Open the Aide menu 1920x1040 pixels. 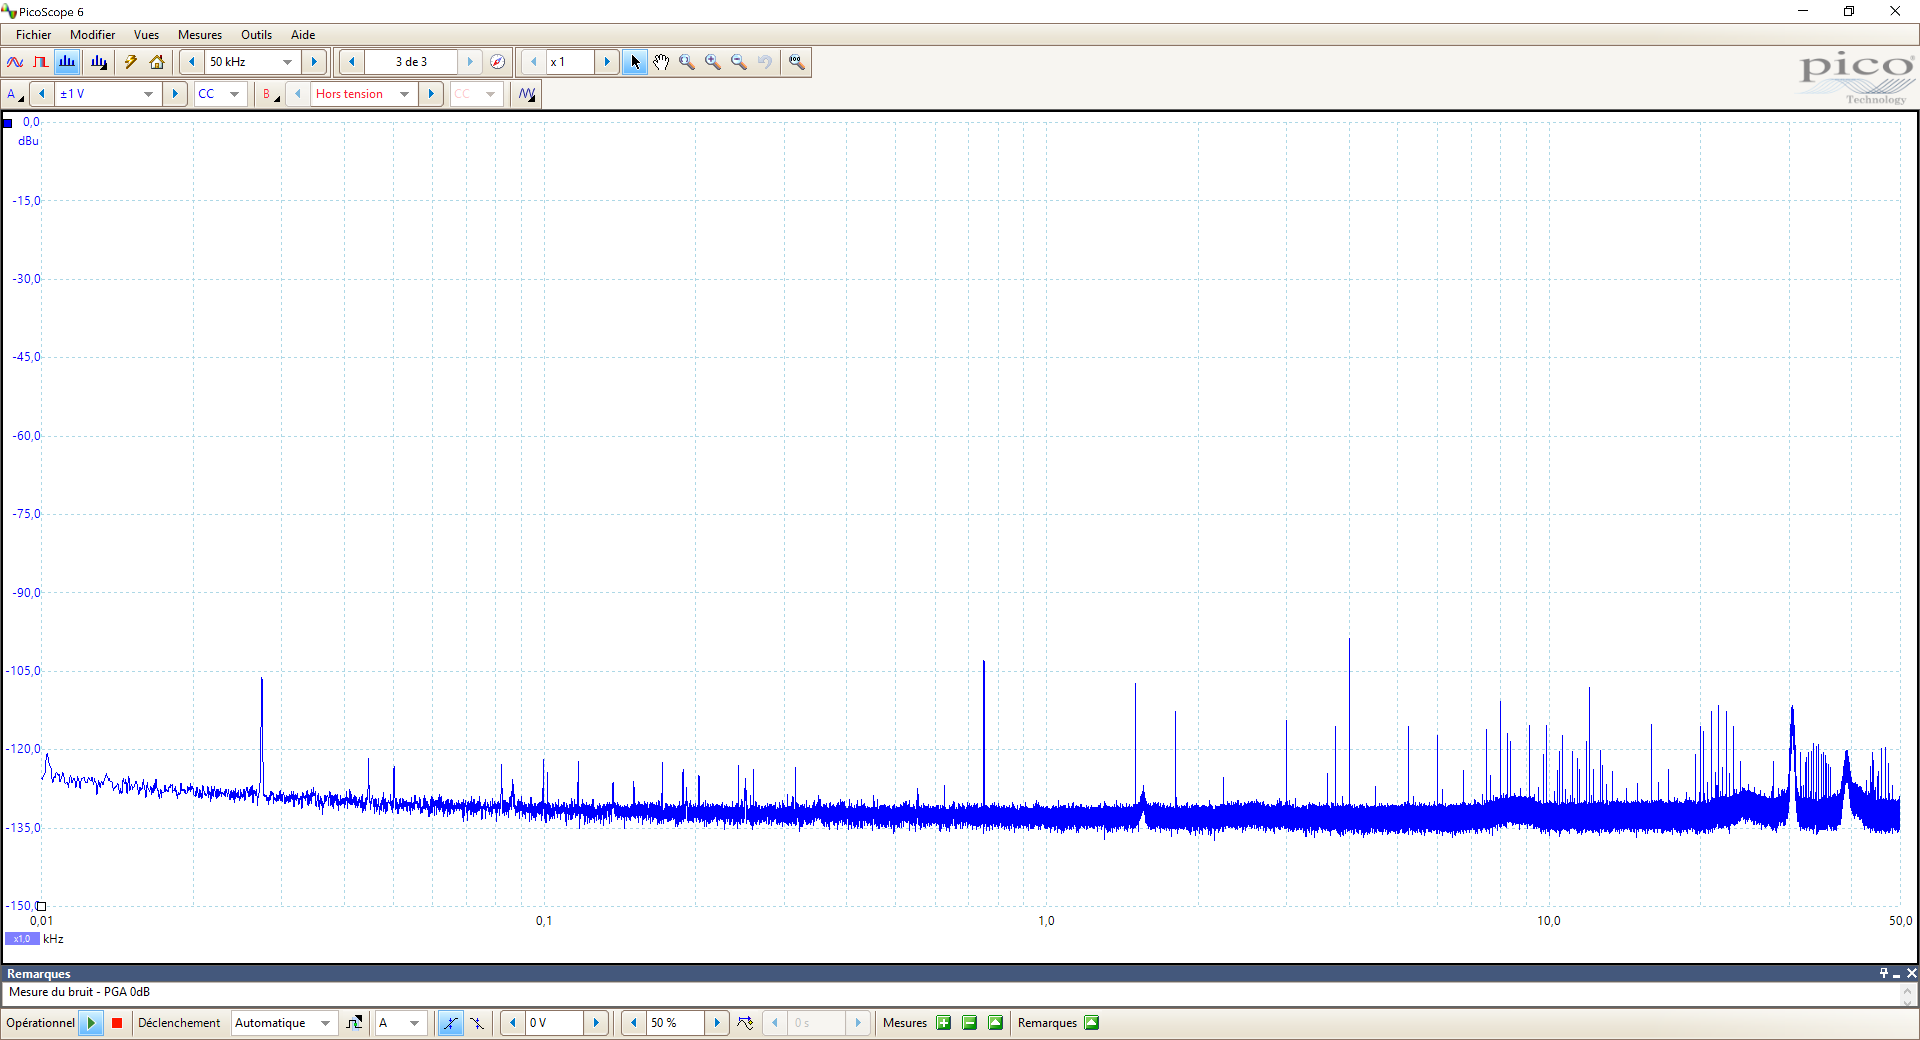pos(303,35)
